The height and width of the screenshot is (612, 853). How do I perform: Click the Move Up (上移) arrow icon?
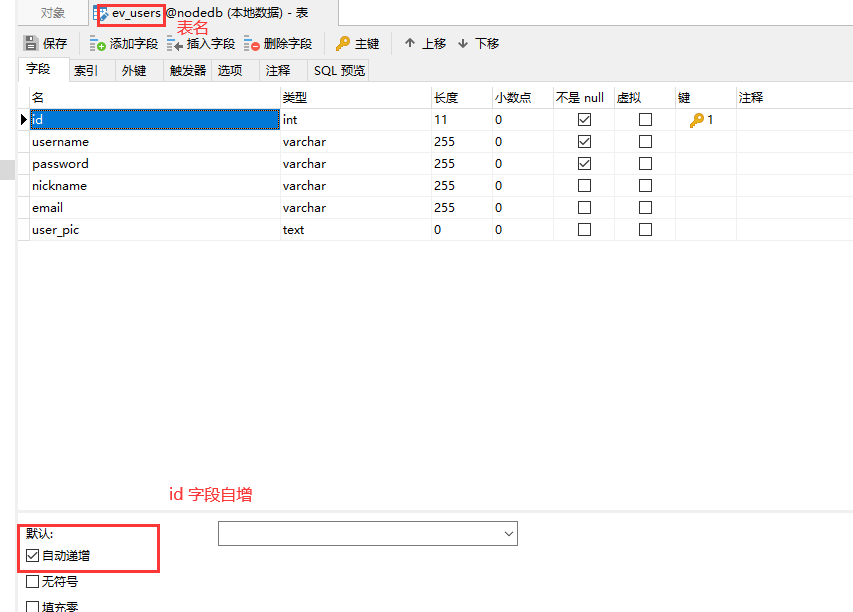(410, 43)
